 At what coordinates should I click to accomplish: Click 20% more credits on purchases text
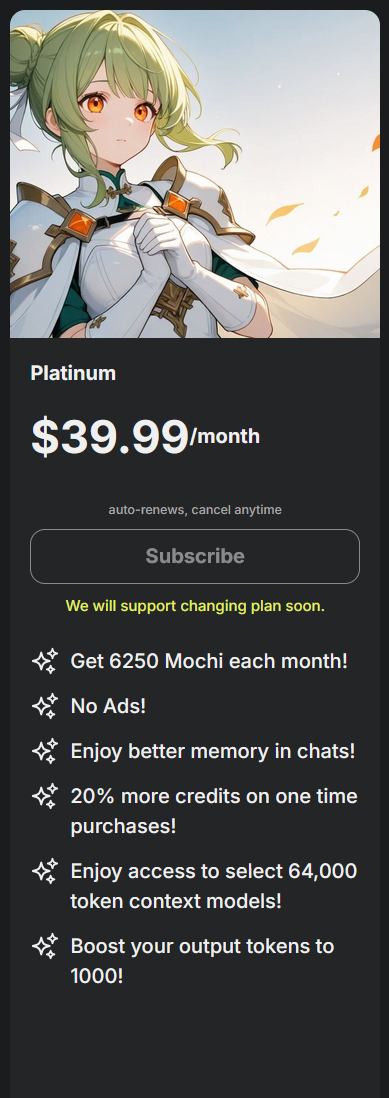[x=213, y=811]
